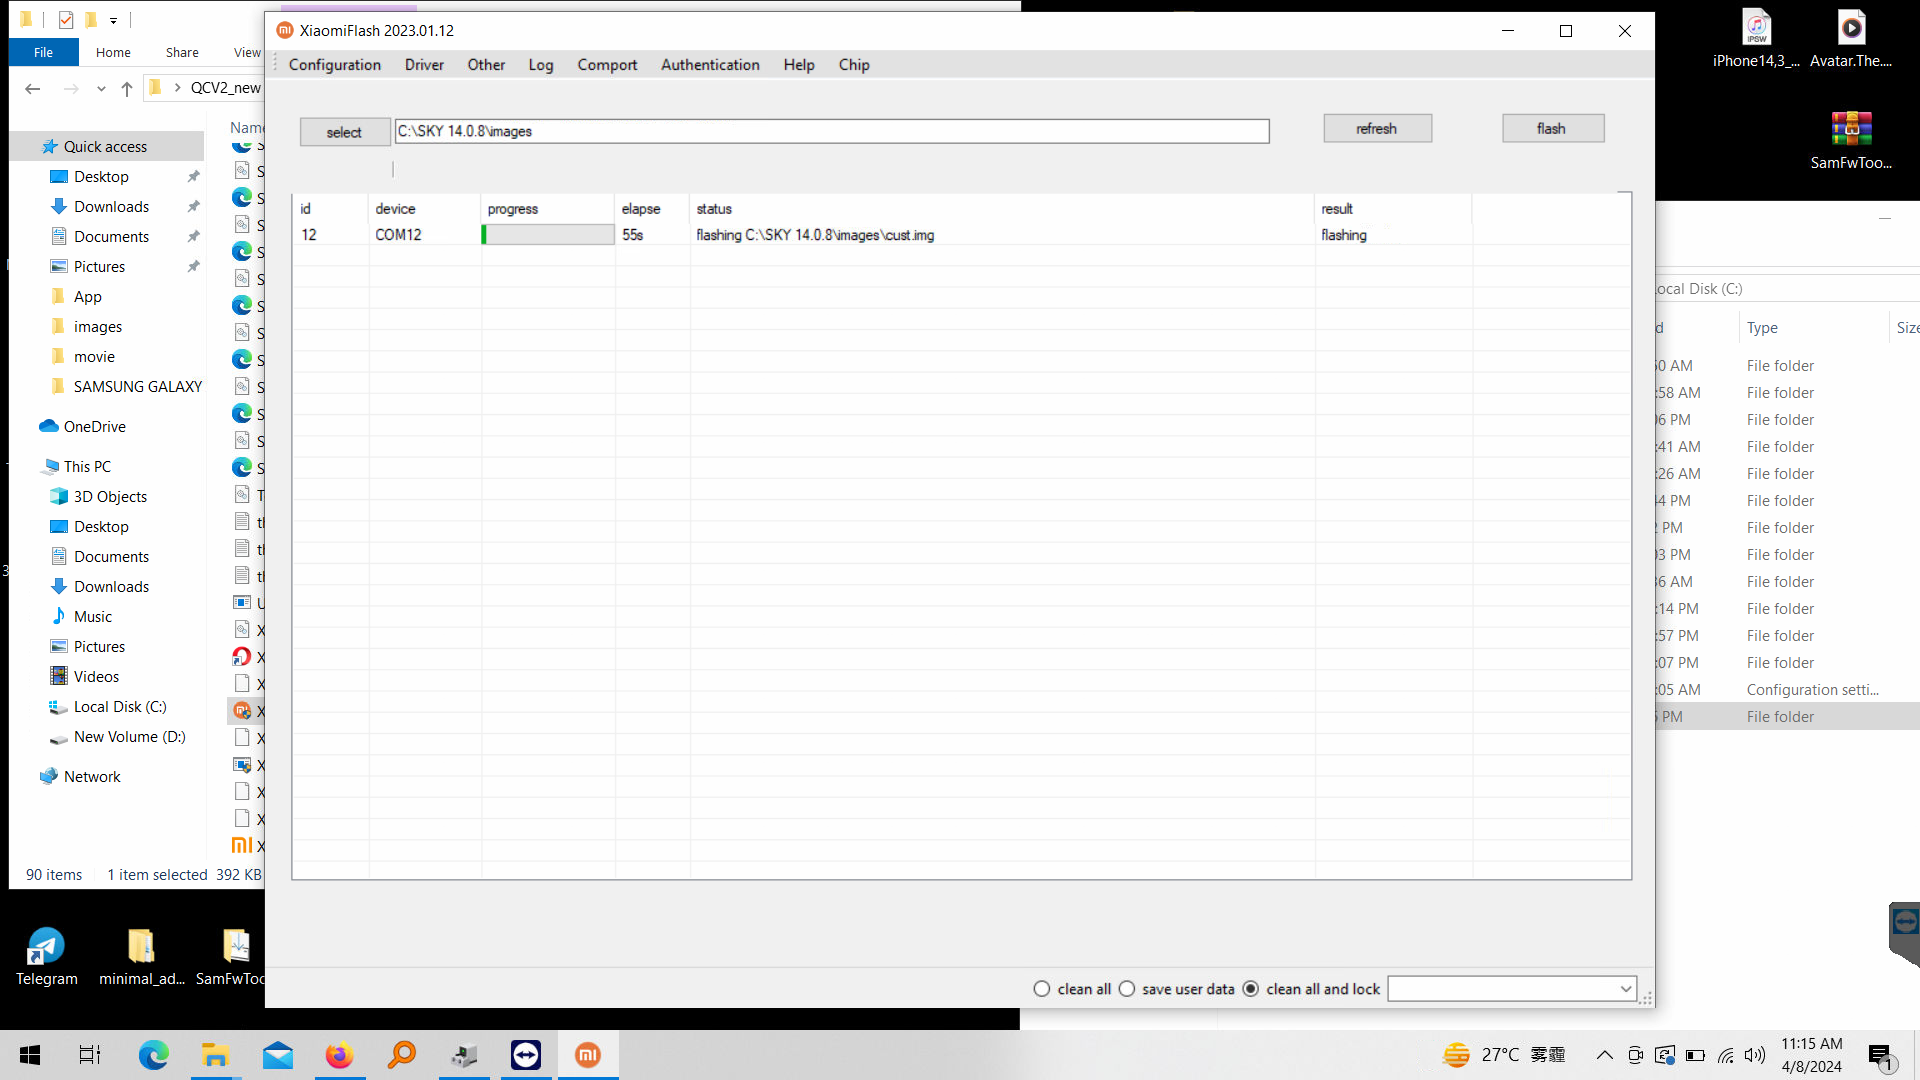The width and height of the screenshot is (1920, 1080).
Task: Click the image path input field
Action: click(x=832, y=131)
